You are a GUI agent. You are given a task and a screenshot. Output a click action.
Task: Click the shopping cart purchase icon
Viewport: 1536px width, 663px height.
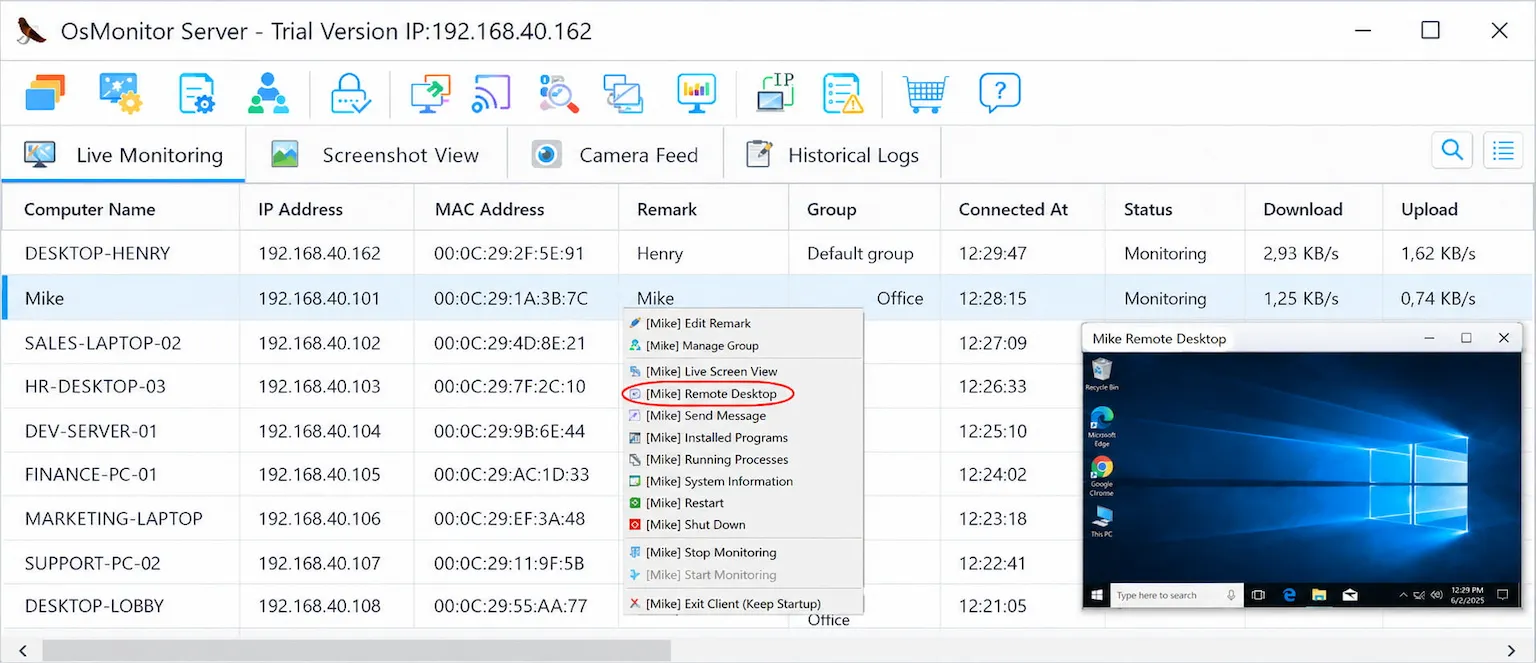point(925,94)
